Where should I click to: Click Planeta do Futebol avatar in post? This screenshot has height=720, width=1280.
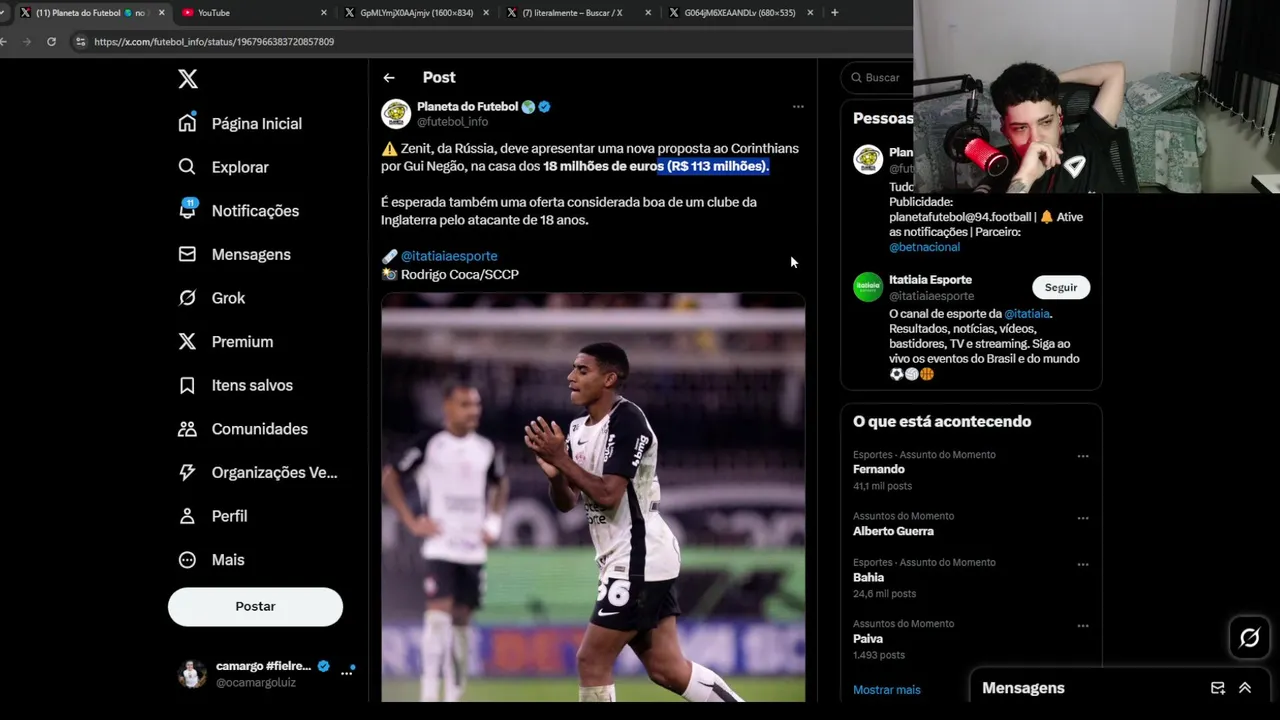[x=396, y=114]
